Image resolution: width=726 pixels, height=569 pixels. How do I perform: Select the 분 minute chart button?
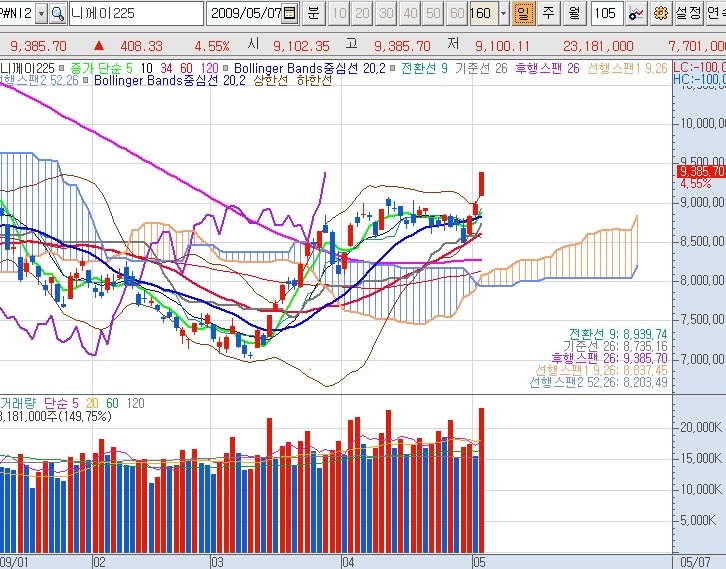(313, 14)
